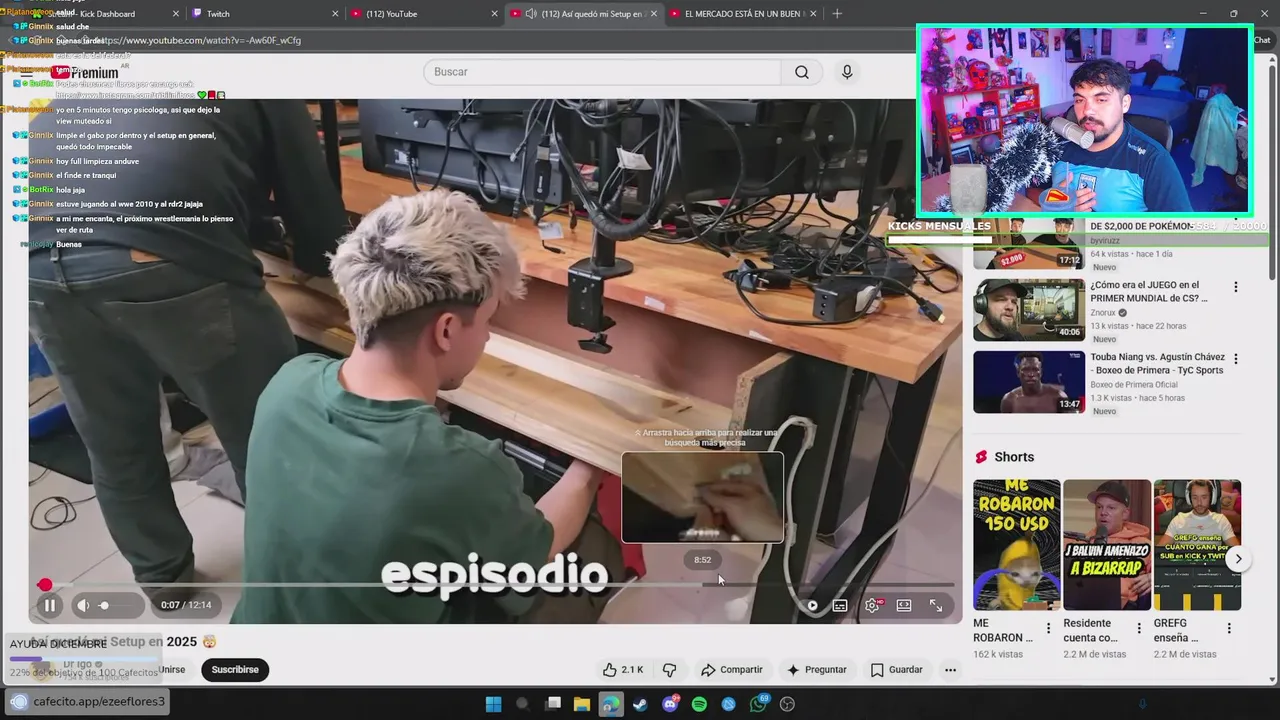Image resolution: width=1280 pixels, height=720 pixels.
Task: Open the 13:47 Touba Niang boxing thumbnail
Action: [x=1029, y=382]
